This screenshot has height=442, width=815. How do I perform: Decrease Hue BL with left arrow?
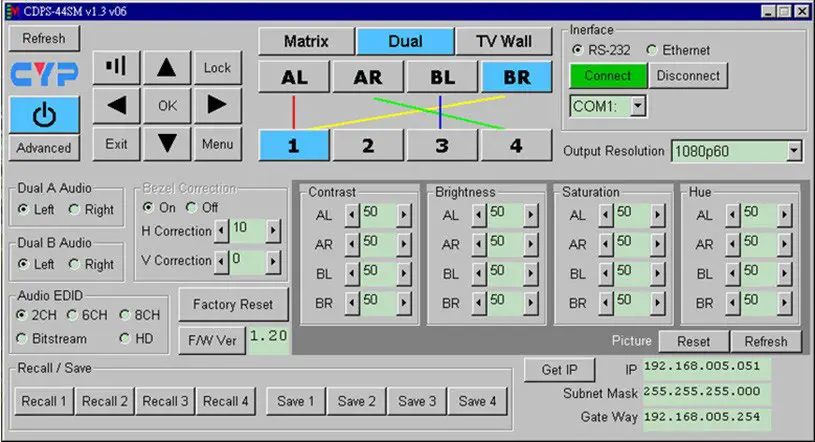click(732, 274)
